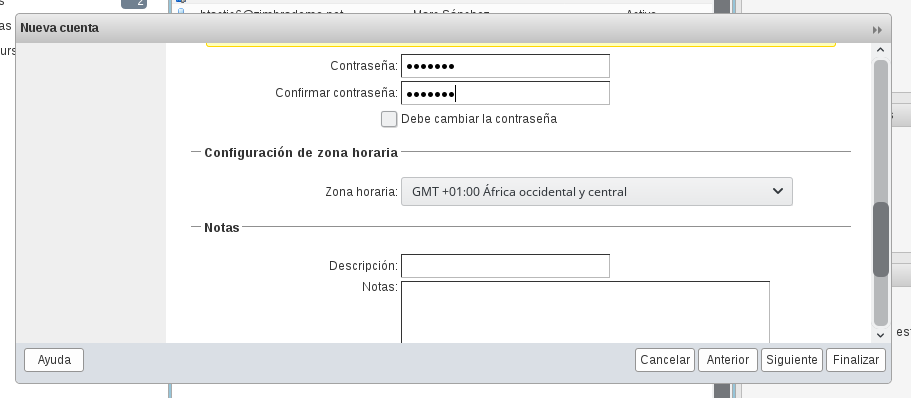Enable Debe cambiar la contraseña checkbox

(389, 119)
